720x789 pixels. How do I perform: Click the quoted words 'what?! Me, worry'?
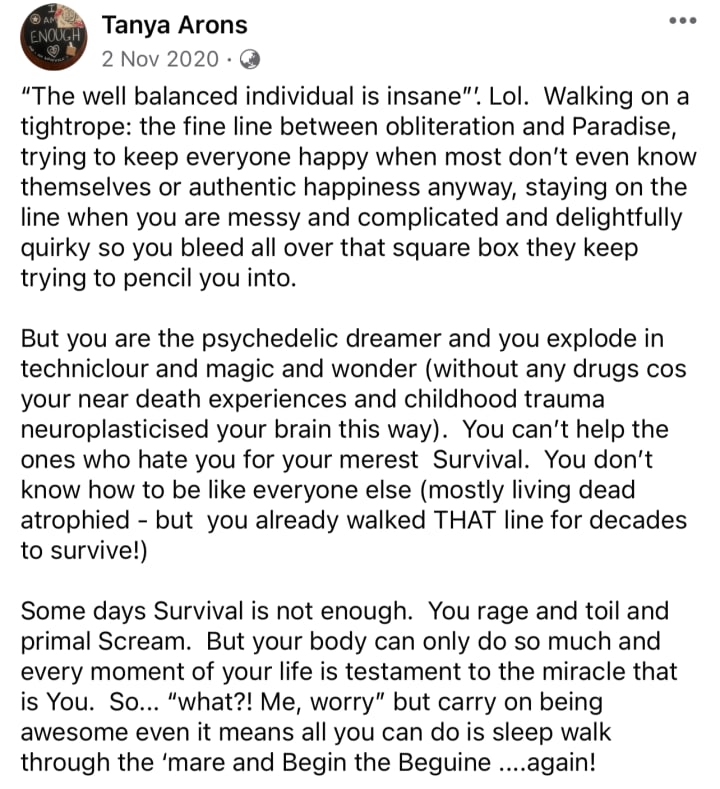(x=275, y=702)
